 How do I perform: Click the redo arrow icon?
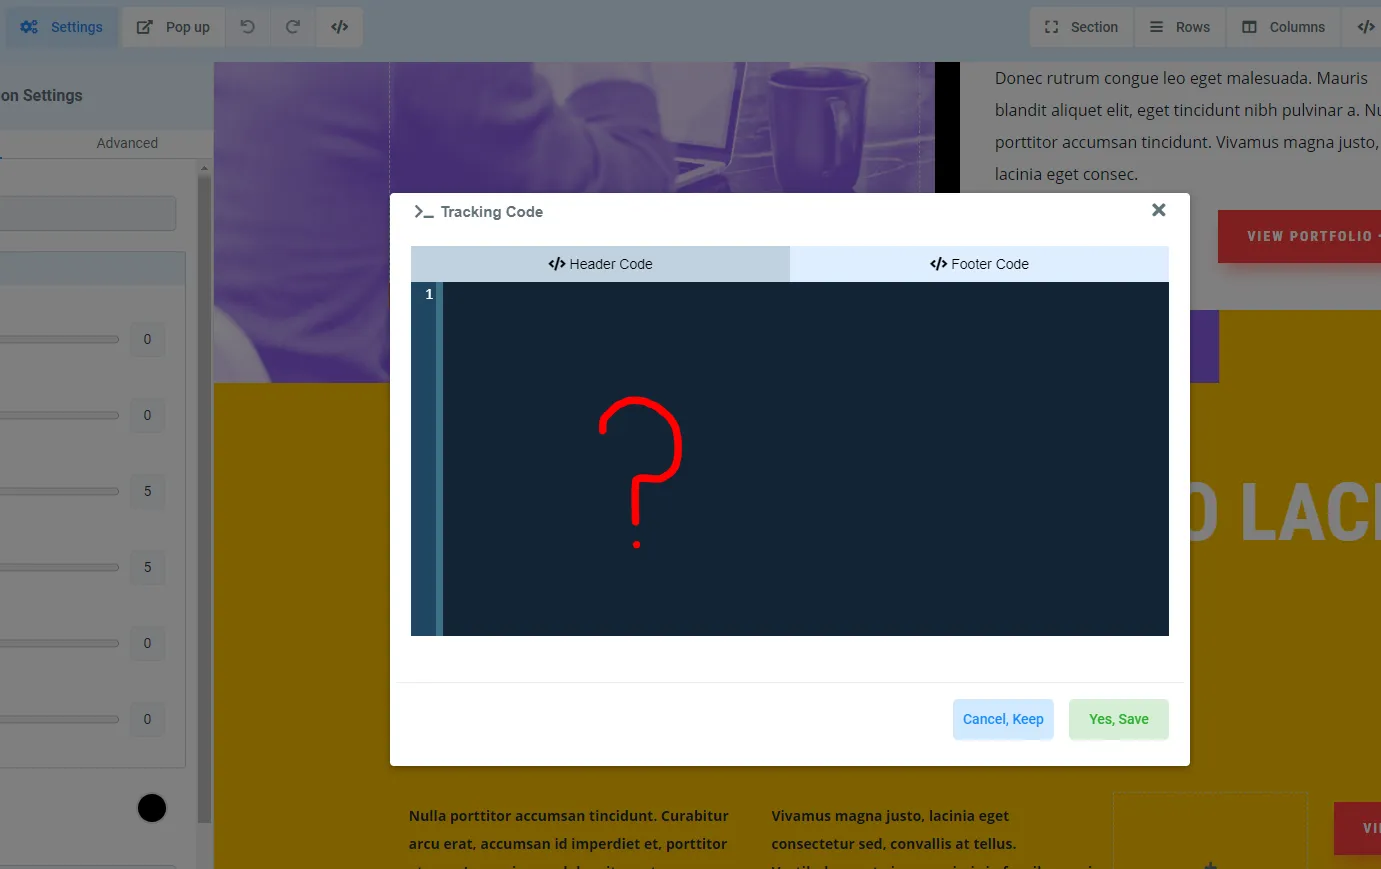pos(293,27)
